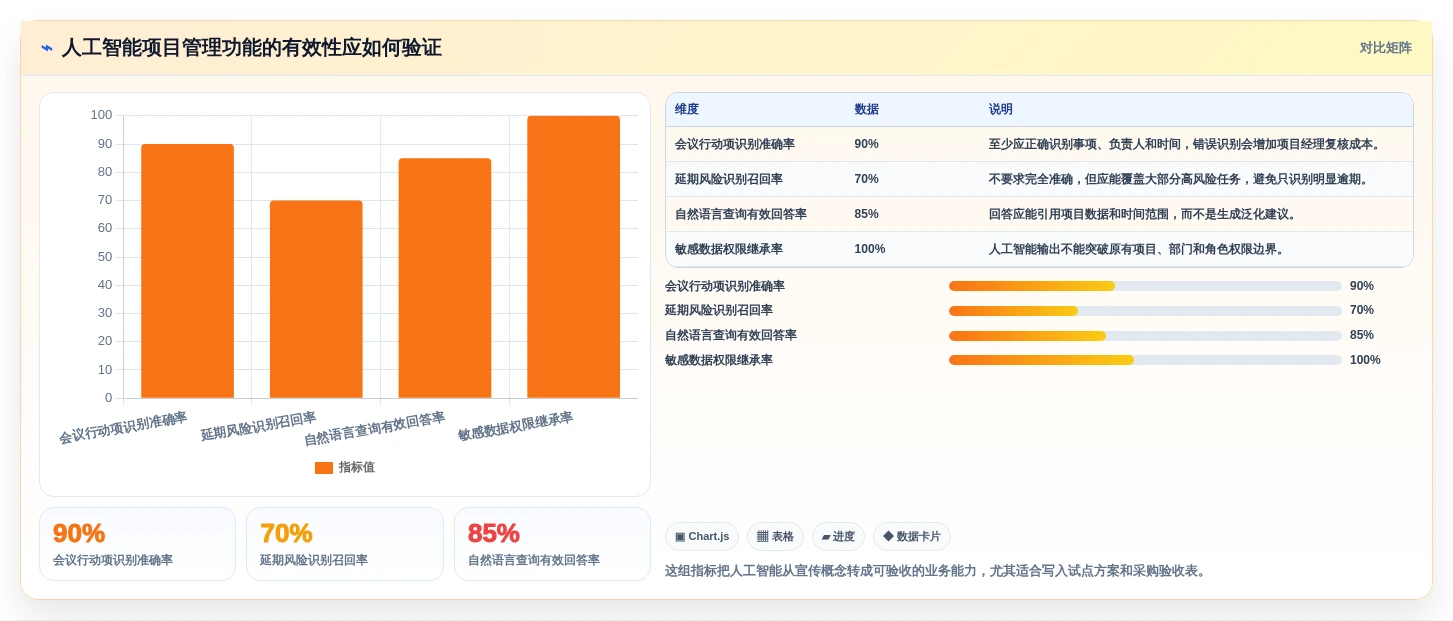Click the 对比矩阵 label in header

click(x=1385, y=48)
